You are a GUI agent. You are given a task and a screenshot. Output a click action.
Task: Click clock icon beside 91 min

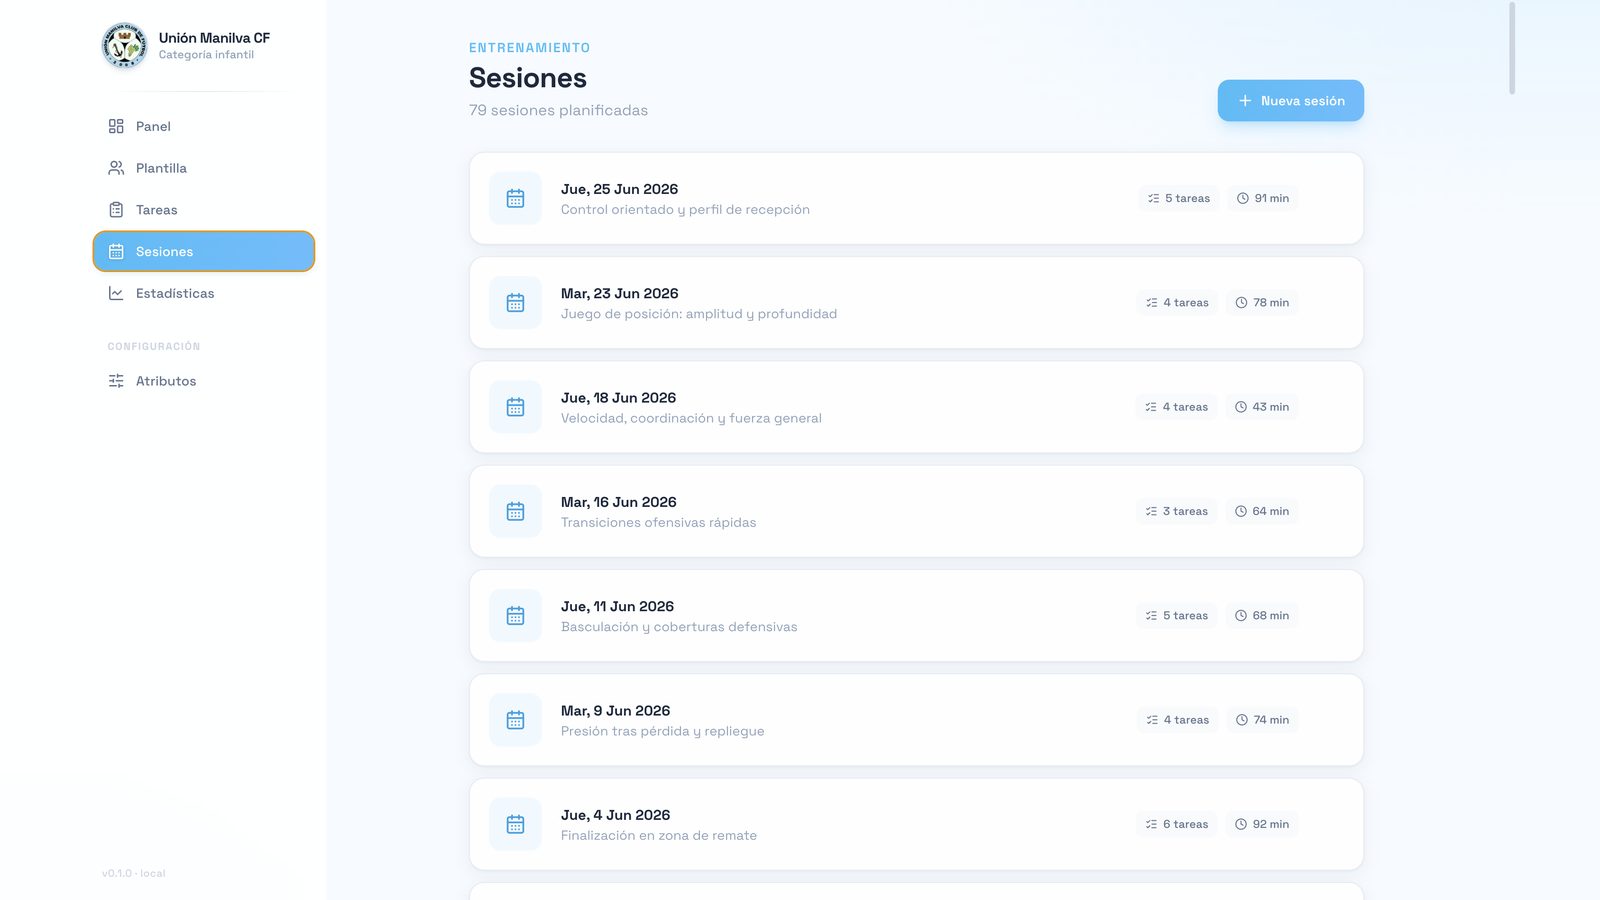(x=1243, y=198)
